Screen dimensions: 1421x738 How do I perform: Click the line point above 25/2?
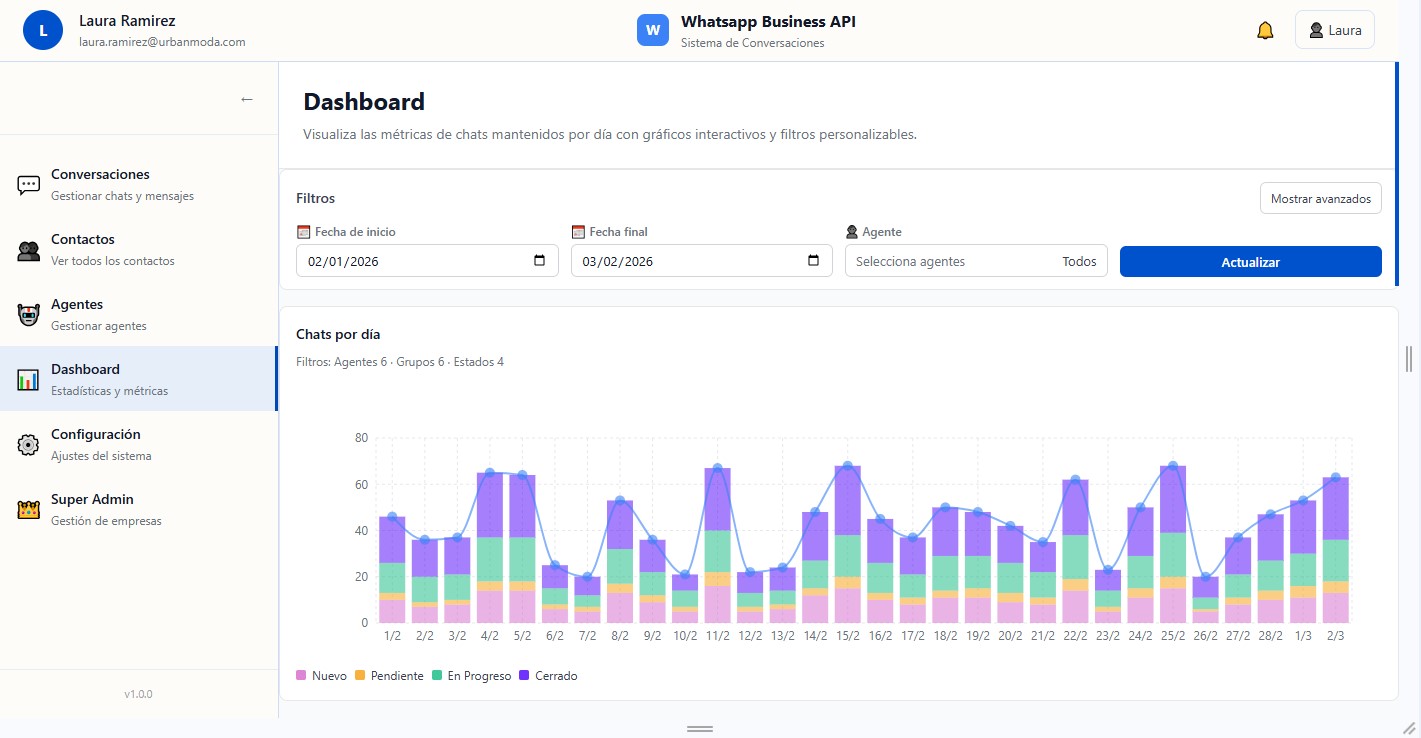[x=1173, y=466]
